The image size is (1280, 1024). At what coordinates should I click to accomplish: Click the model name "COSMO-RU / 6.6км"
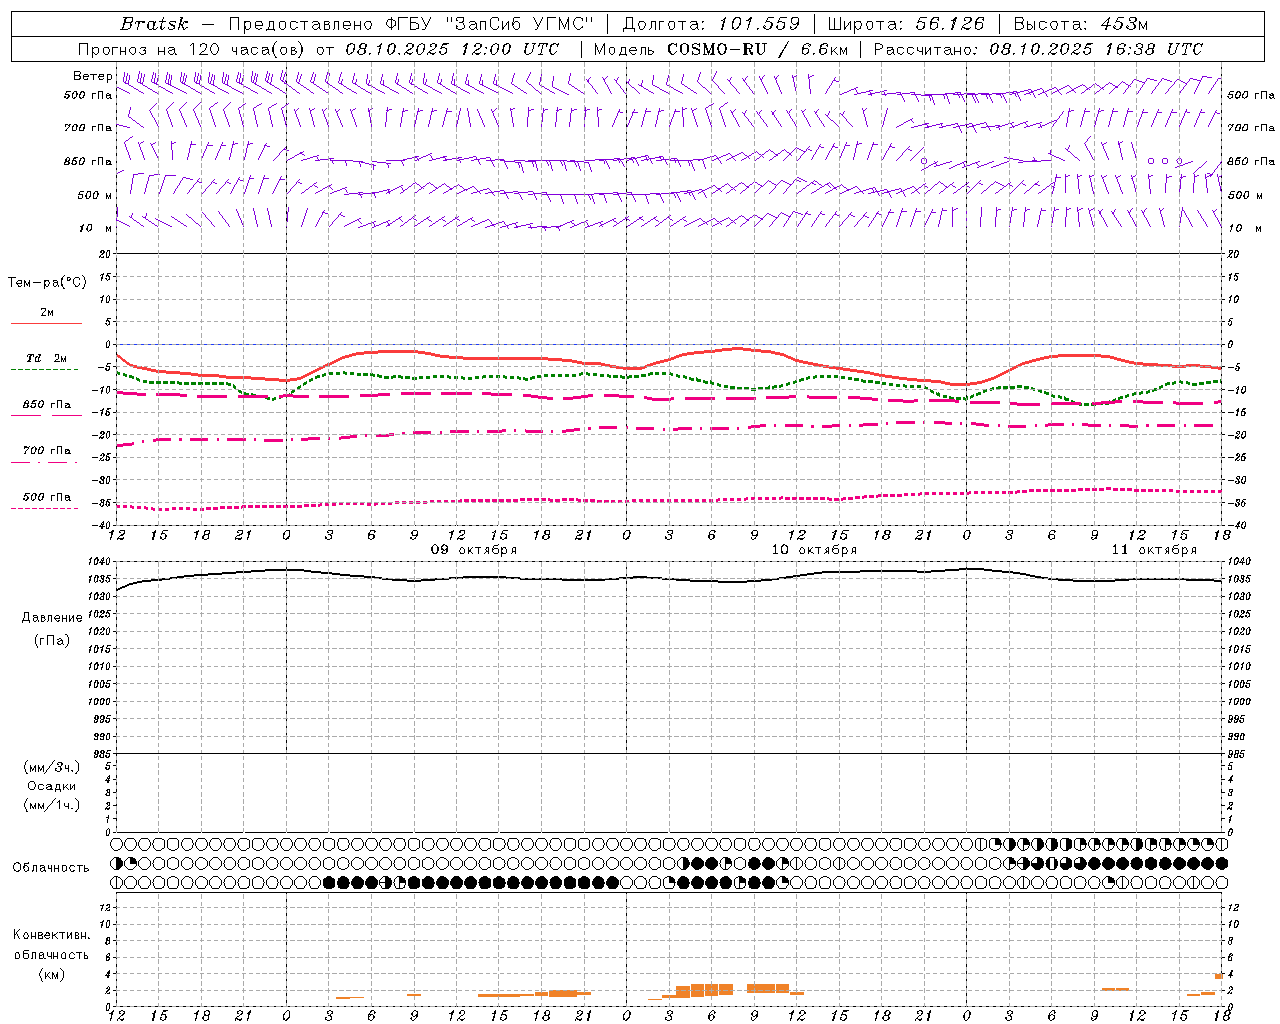click(757, 49)
